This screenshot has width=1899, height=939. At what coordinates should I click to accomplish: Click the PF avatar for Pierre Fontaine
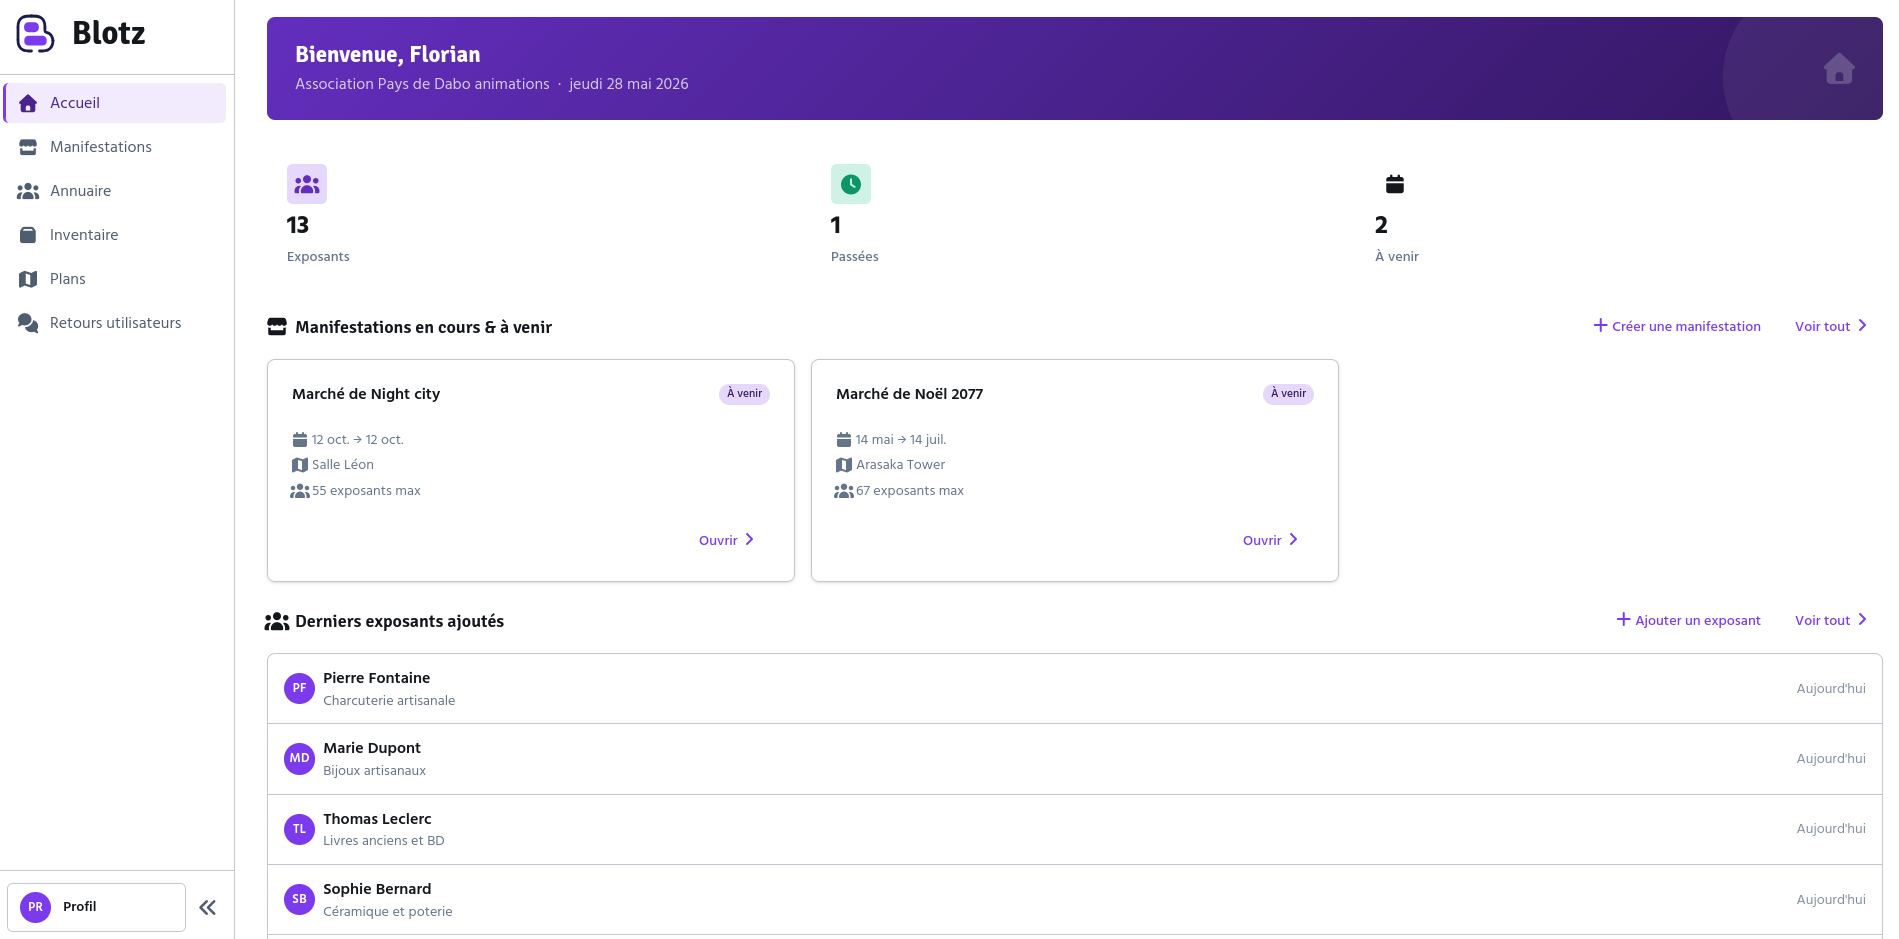tap(299, 688)
